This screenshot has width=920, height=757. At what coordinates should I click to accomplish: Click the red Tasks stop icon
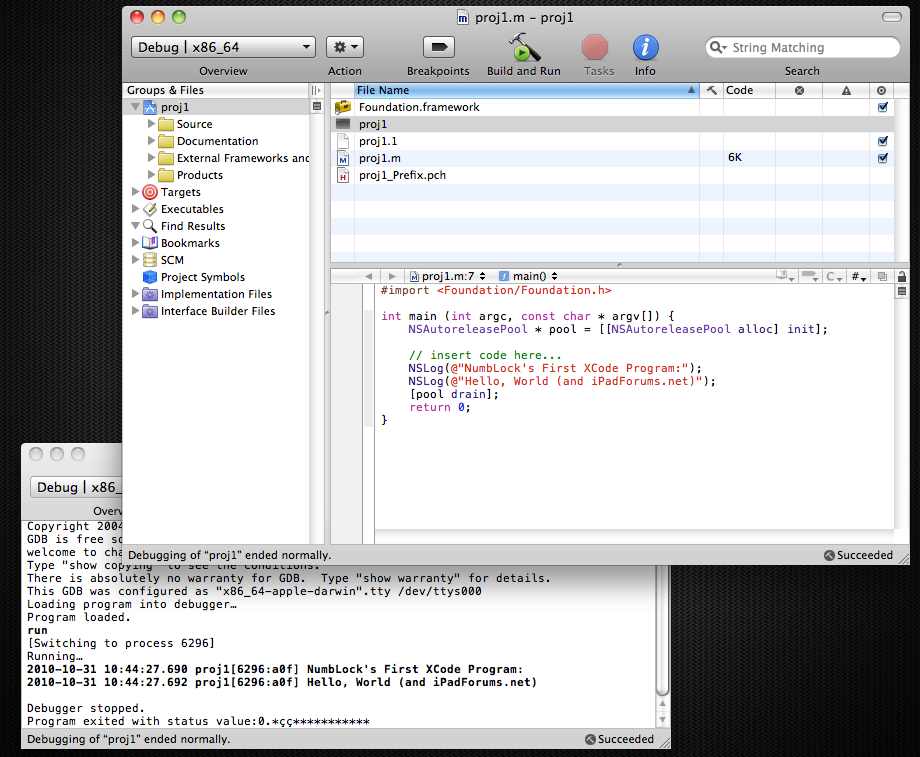pyautogui.click(x=595, y=47)
